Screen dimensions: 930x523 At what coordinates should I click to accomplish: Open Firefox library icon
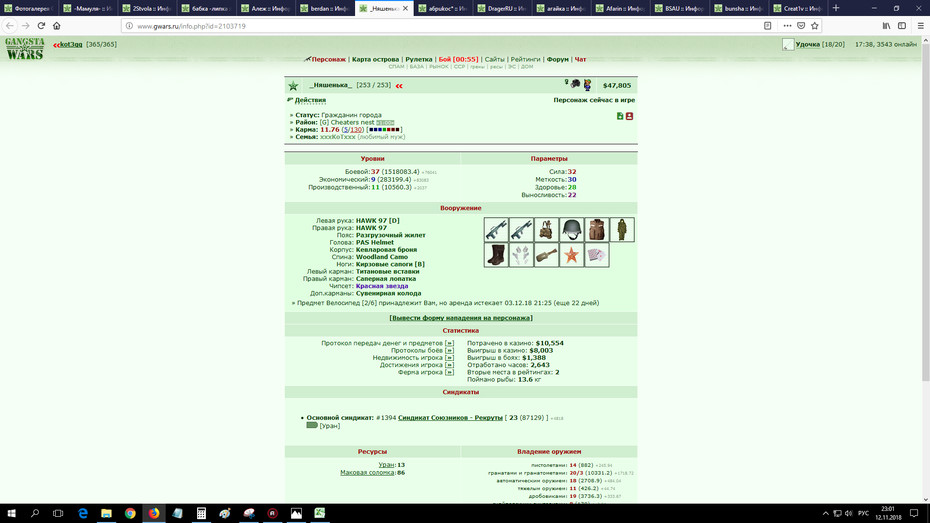(x=886, y=25)
